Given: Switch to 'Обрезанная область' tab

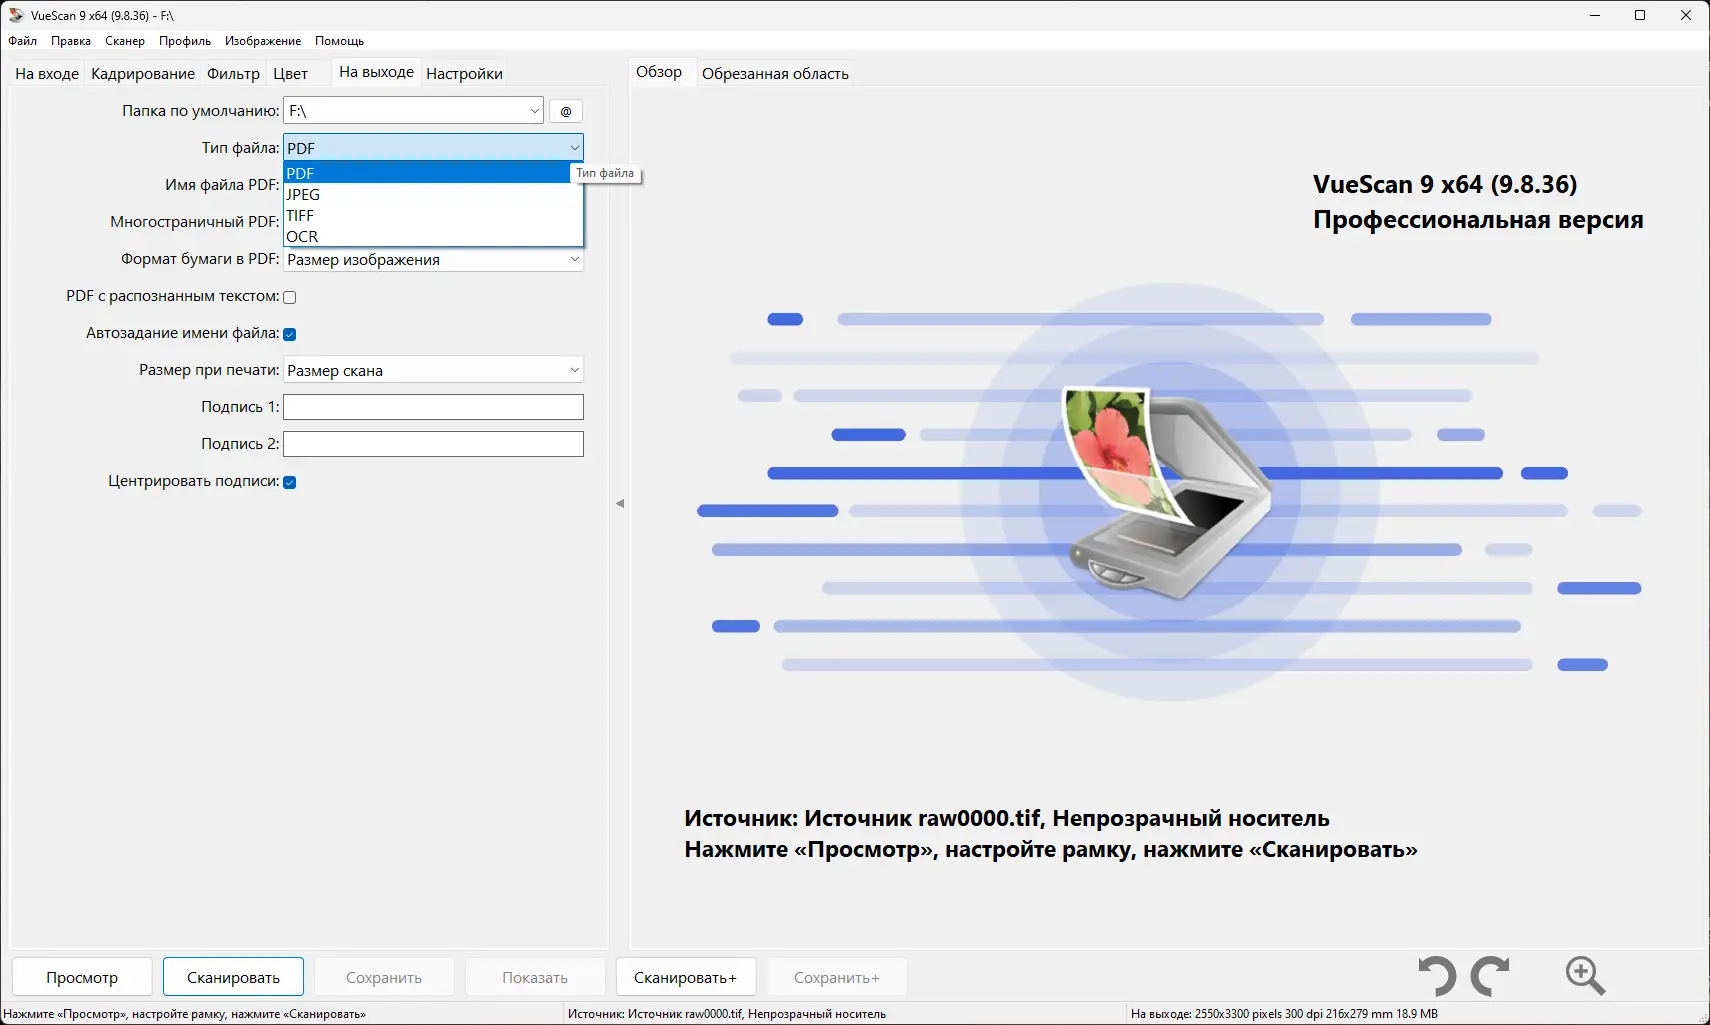Looking at the screenshot, I should pos(775,73).
